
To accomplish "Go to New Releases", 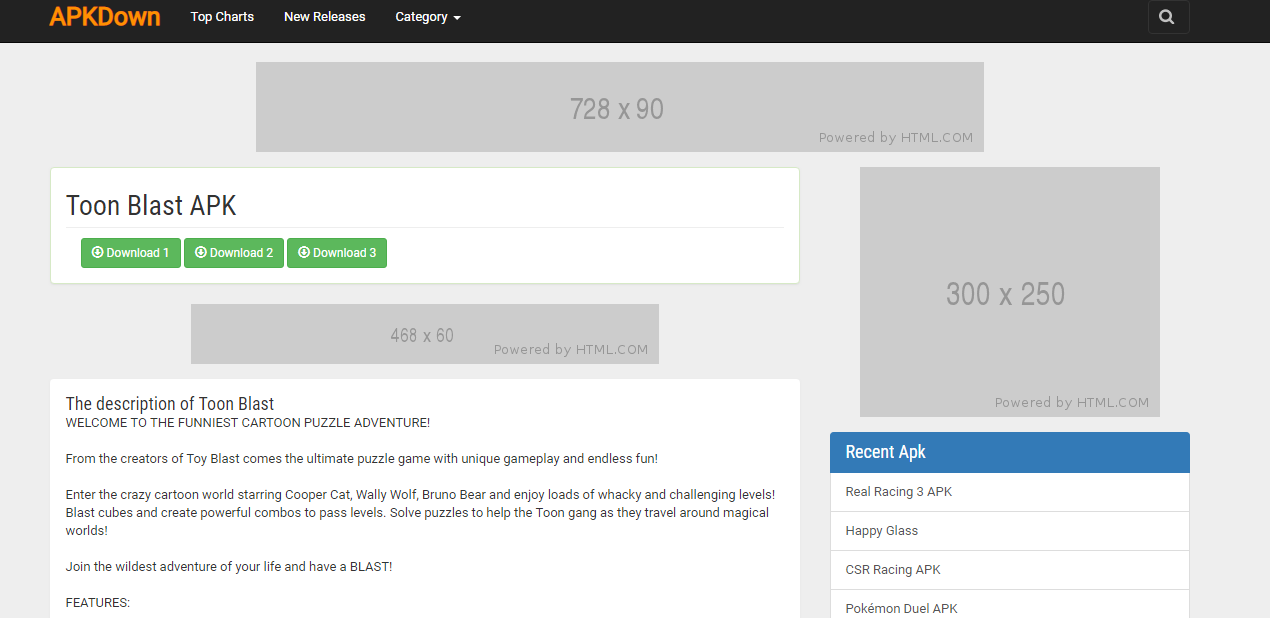I will pyautogui.click(x=324, y=17).
